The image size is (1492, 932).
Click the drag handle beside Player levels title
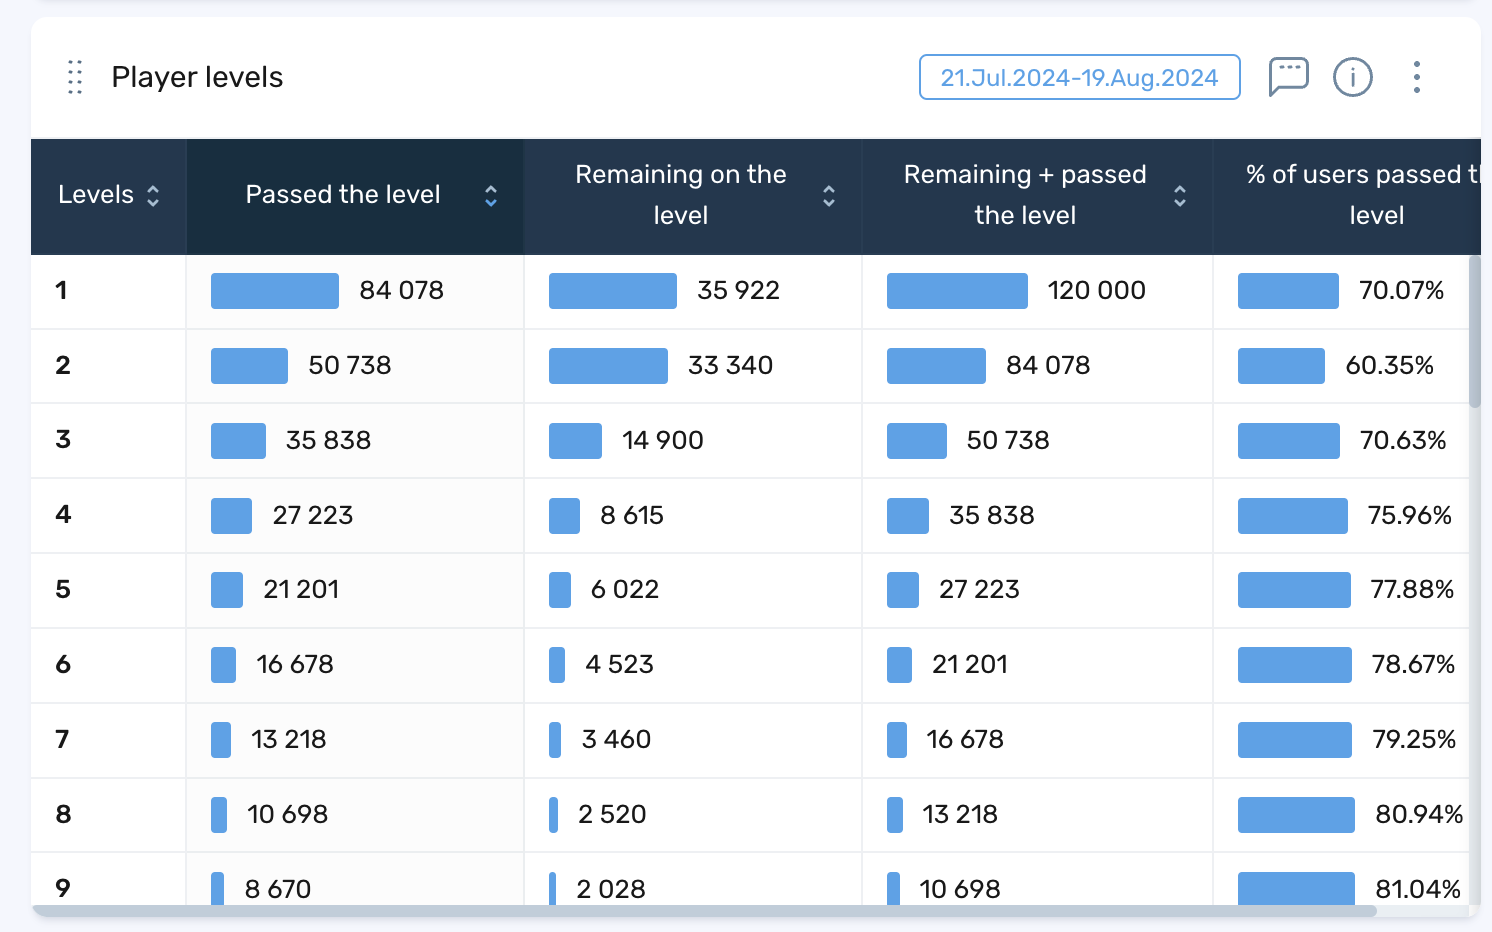[74, 76]
